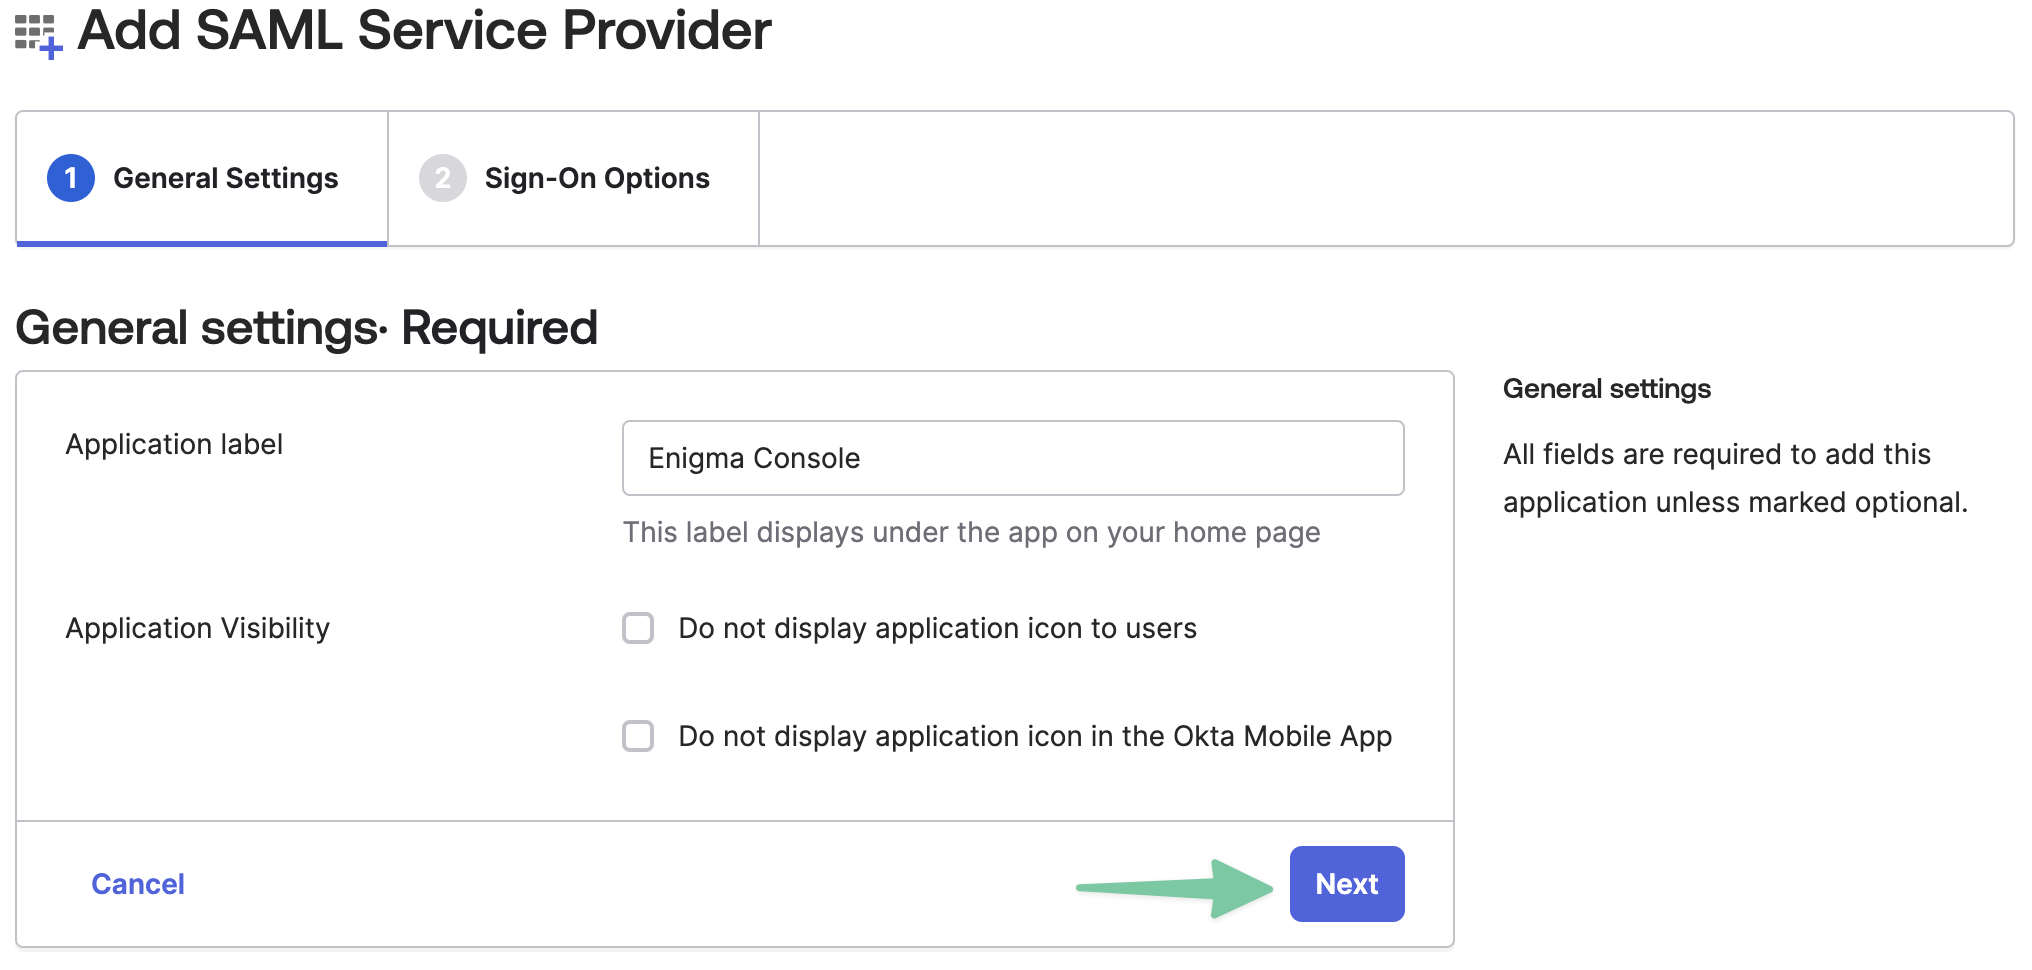Cancel adding the SAML service provider

click(138, 884)
